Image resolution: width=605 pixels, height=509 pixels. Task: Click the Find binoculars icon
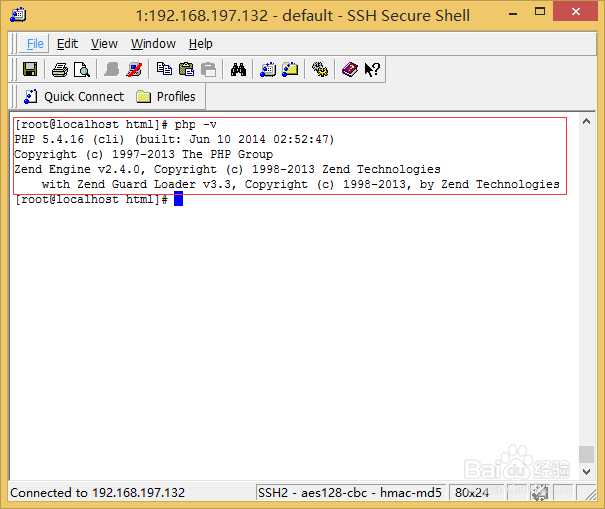(x=238, y=70)
